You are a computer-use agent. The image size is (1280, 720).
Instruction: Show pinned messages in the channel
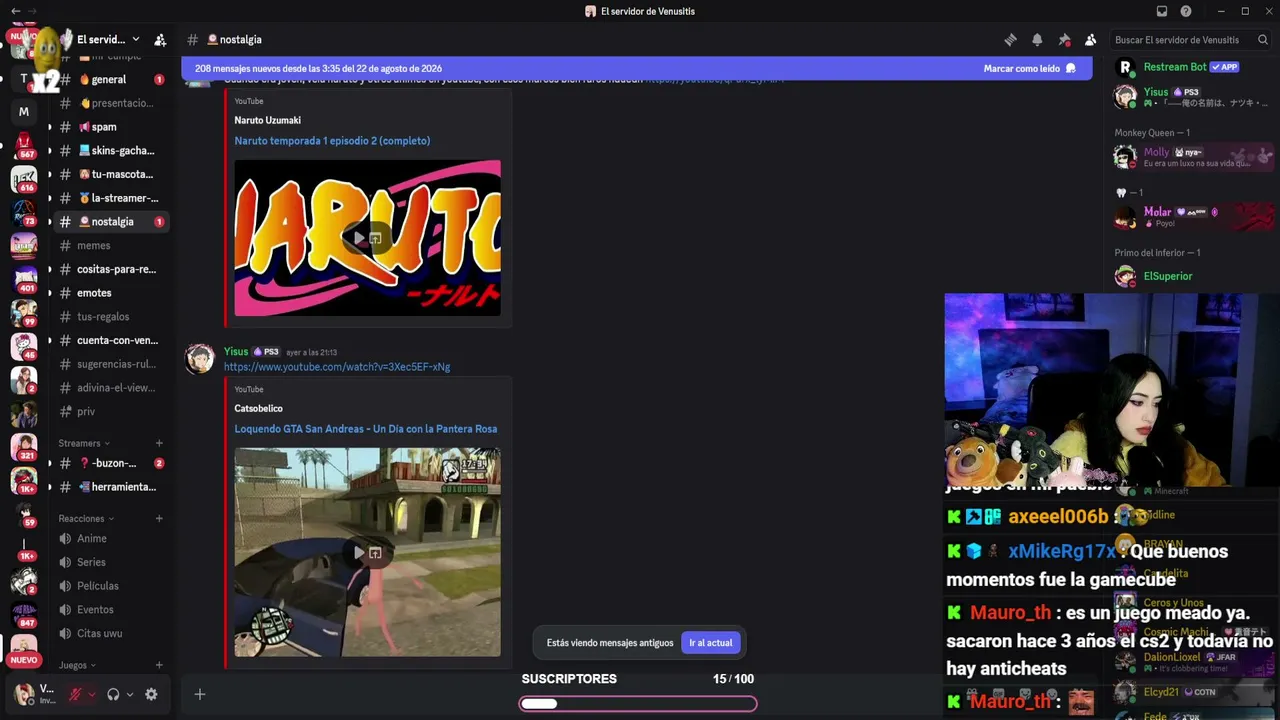point(1064,40)
